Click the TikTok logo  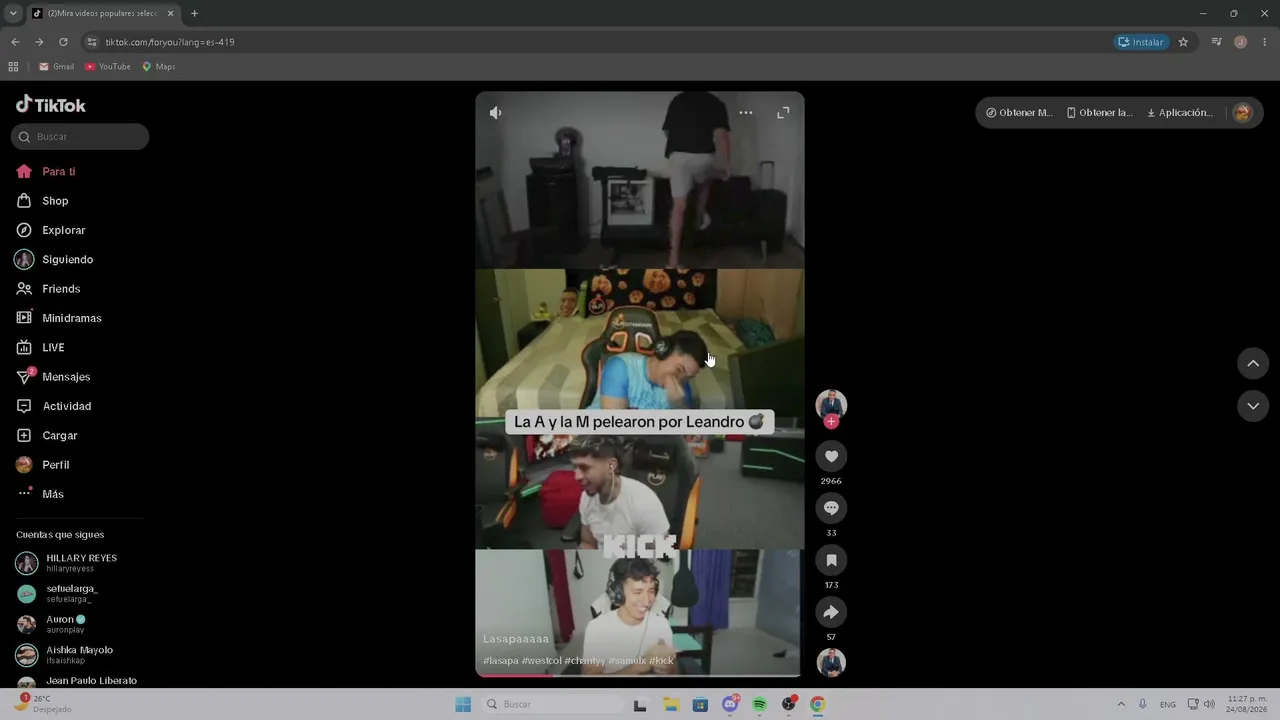point(51,105)
